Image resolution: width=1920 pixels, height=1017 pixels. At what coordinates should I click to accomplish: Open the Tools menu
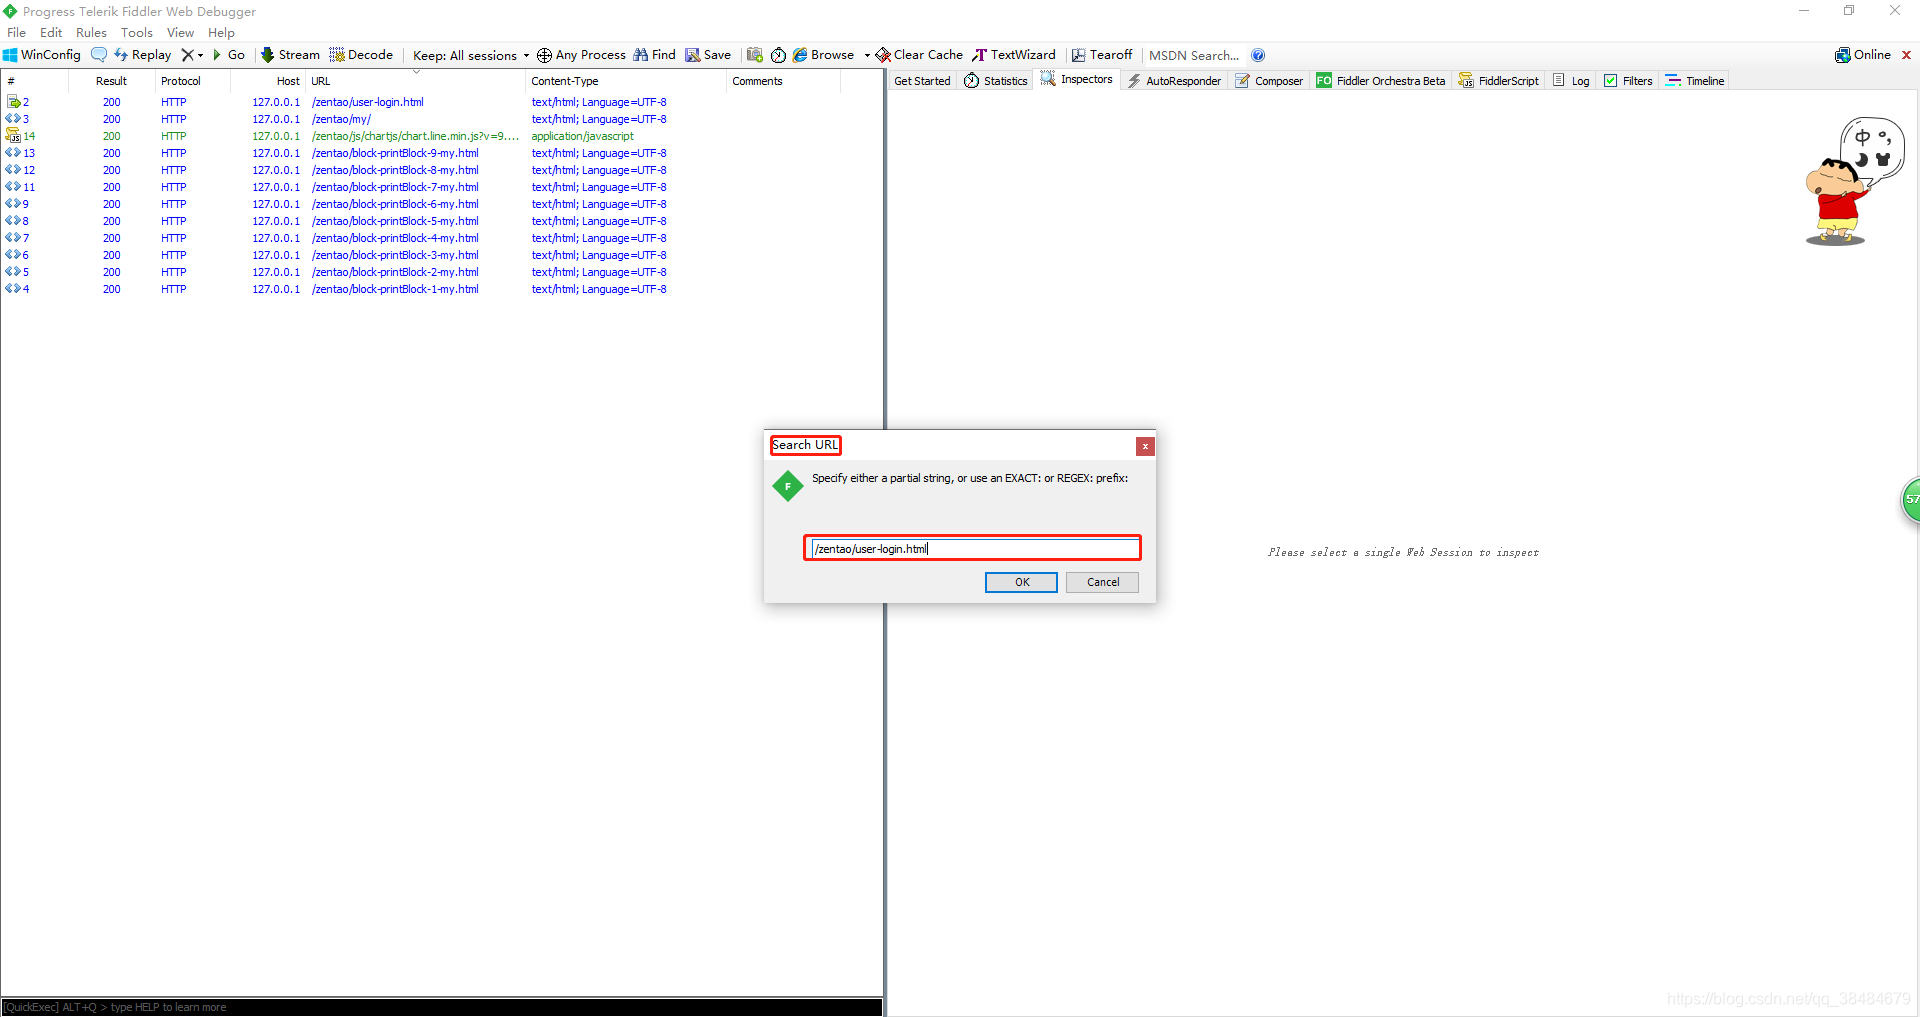click(x=137, y=33)
